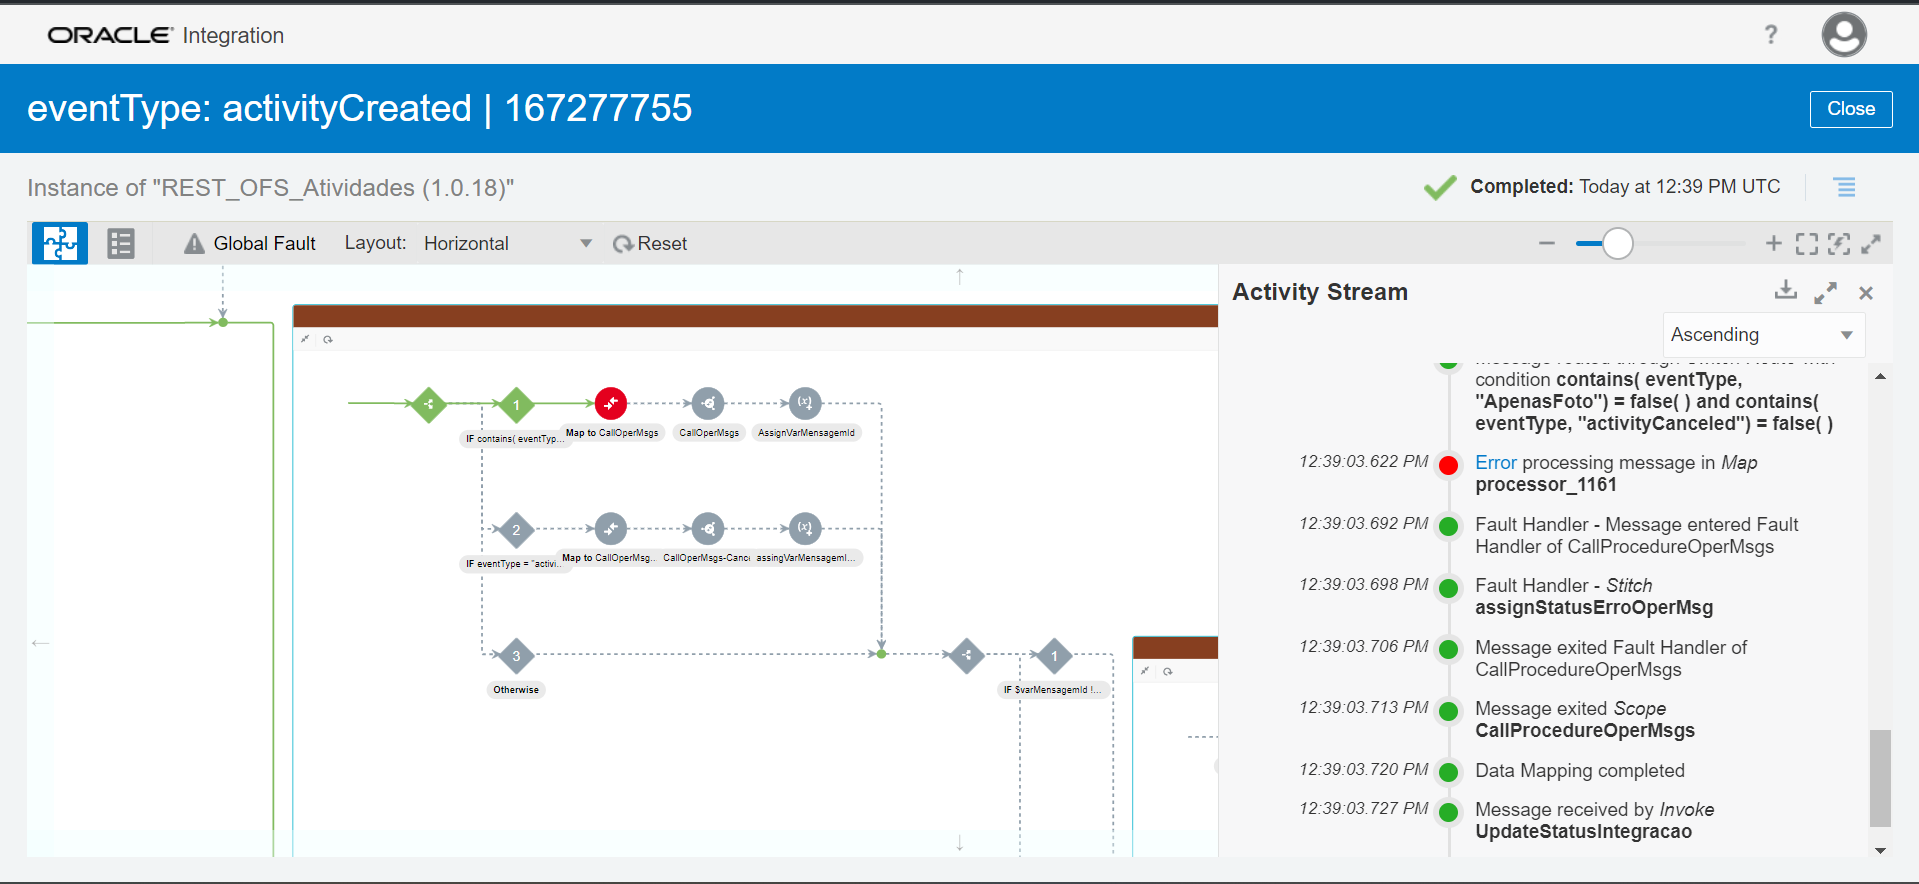Select the red failed Map to CallOperMsgs node
Screen dimensions: 1919x884
(611, 403)
